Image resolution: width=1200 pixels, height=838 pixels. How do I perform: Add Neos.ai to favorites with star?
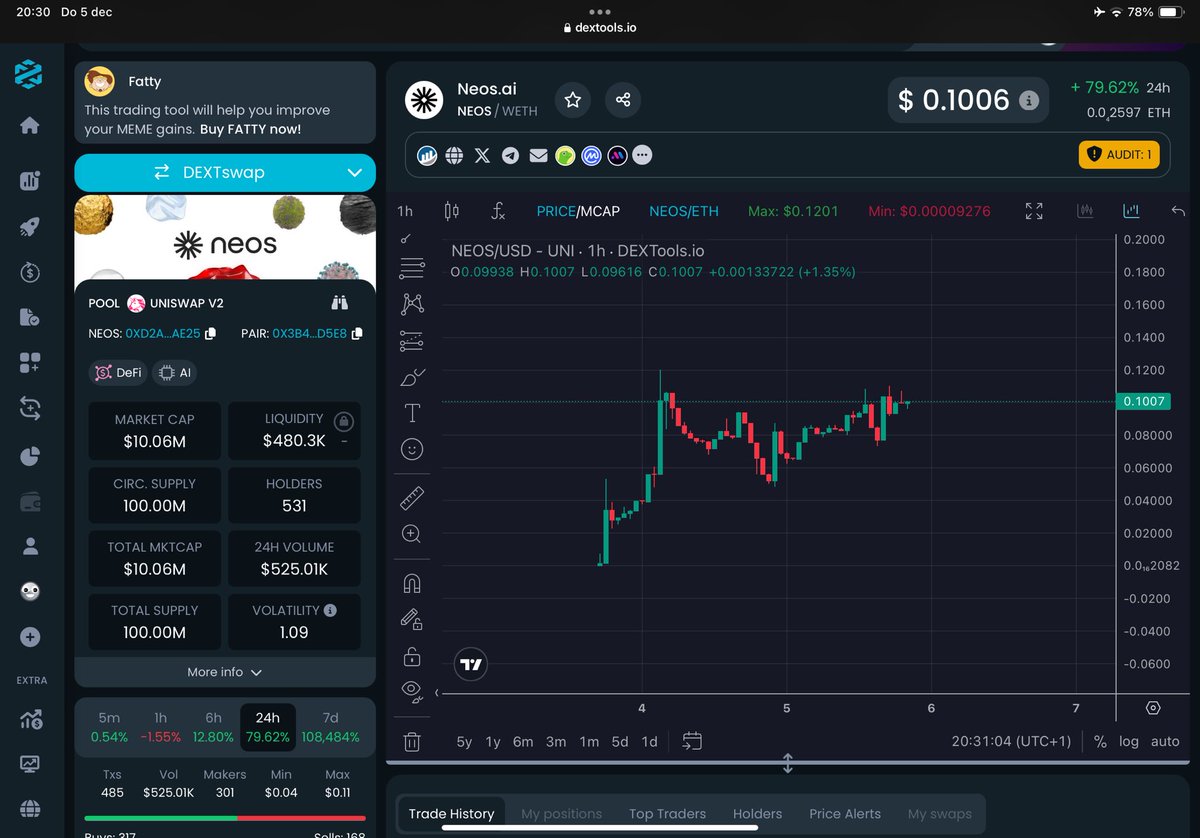click(x=573, y=100)
